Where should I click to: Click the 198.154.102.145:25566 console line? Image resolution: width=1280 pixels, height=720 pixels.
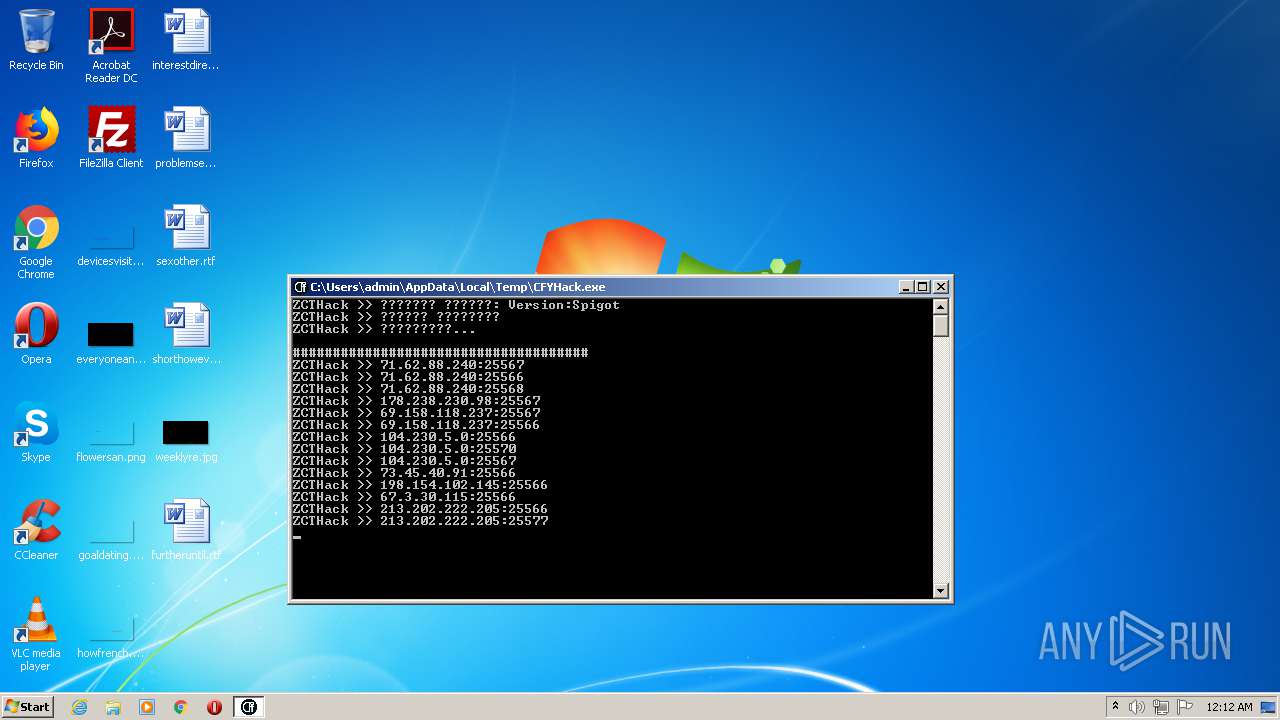click(x=420, y=485)
